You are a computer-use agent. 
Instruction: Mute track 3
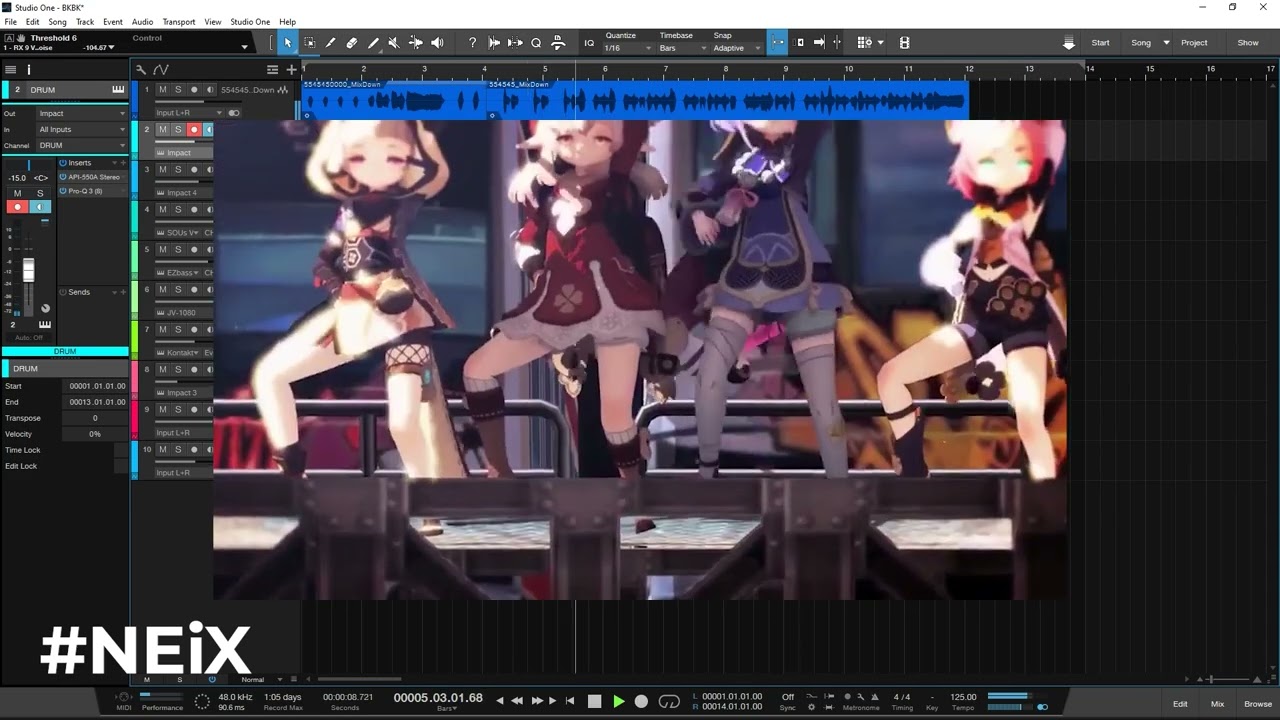pos(163,170)
